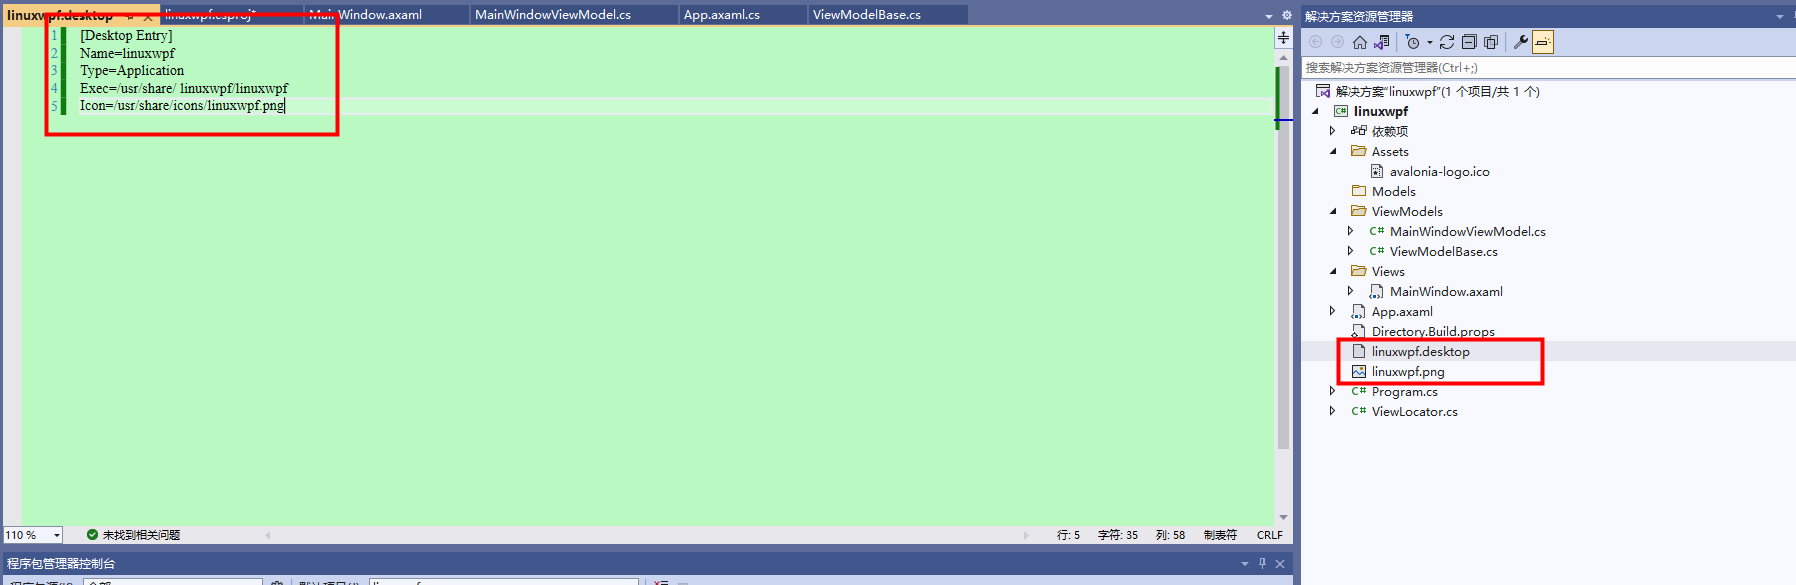
Task: Expand MainWindowViewModel.cs node in tree
Action: pyautogui.click(x=1351, y=231)
